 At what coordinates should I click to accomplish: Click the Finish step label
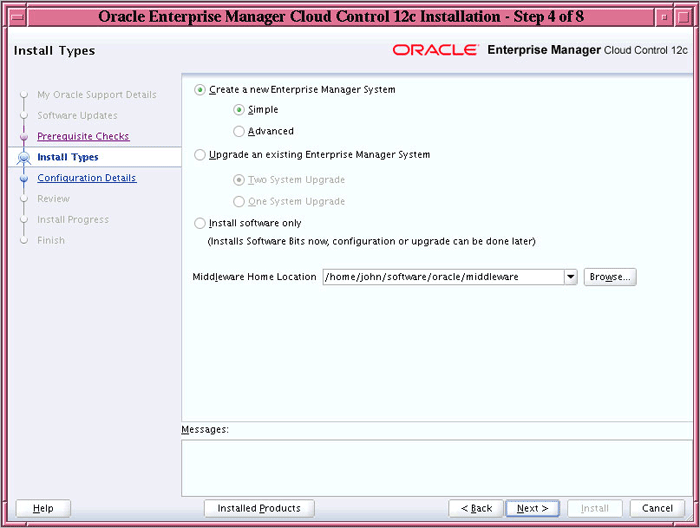point(51,240)
